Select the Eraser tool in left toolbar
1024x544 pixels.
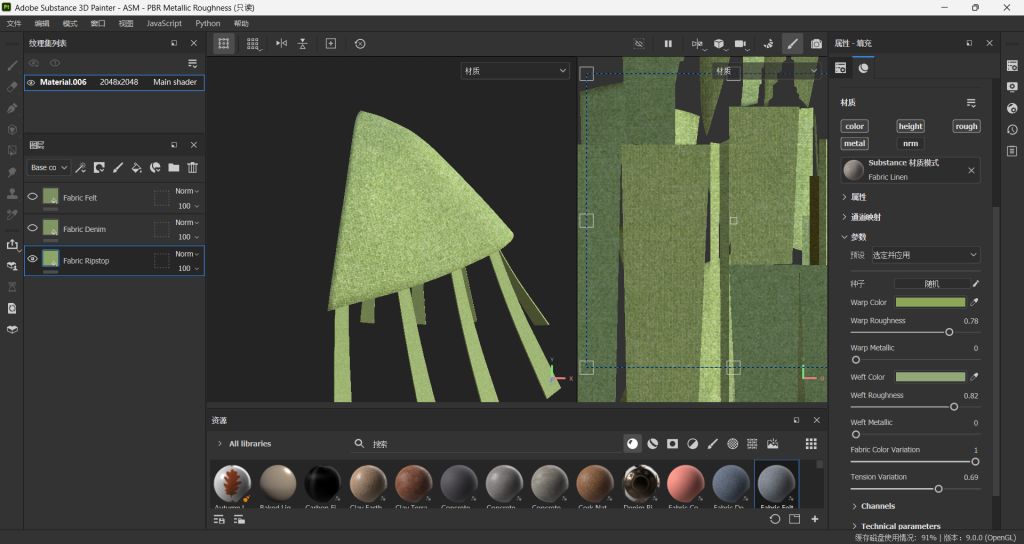point(12,87)
